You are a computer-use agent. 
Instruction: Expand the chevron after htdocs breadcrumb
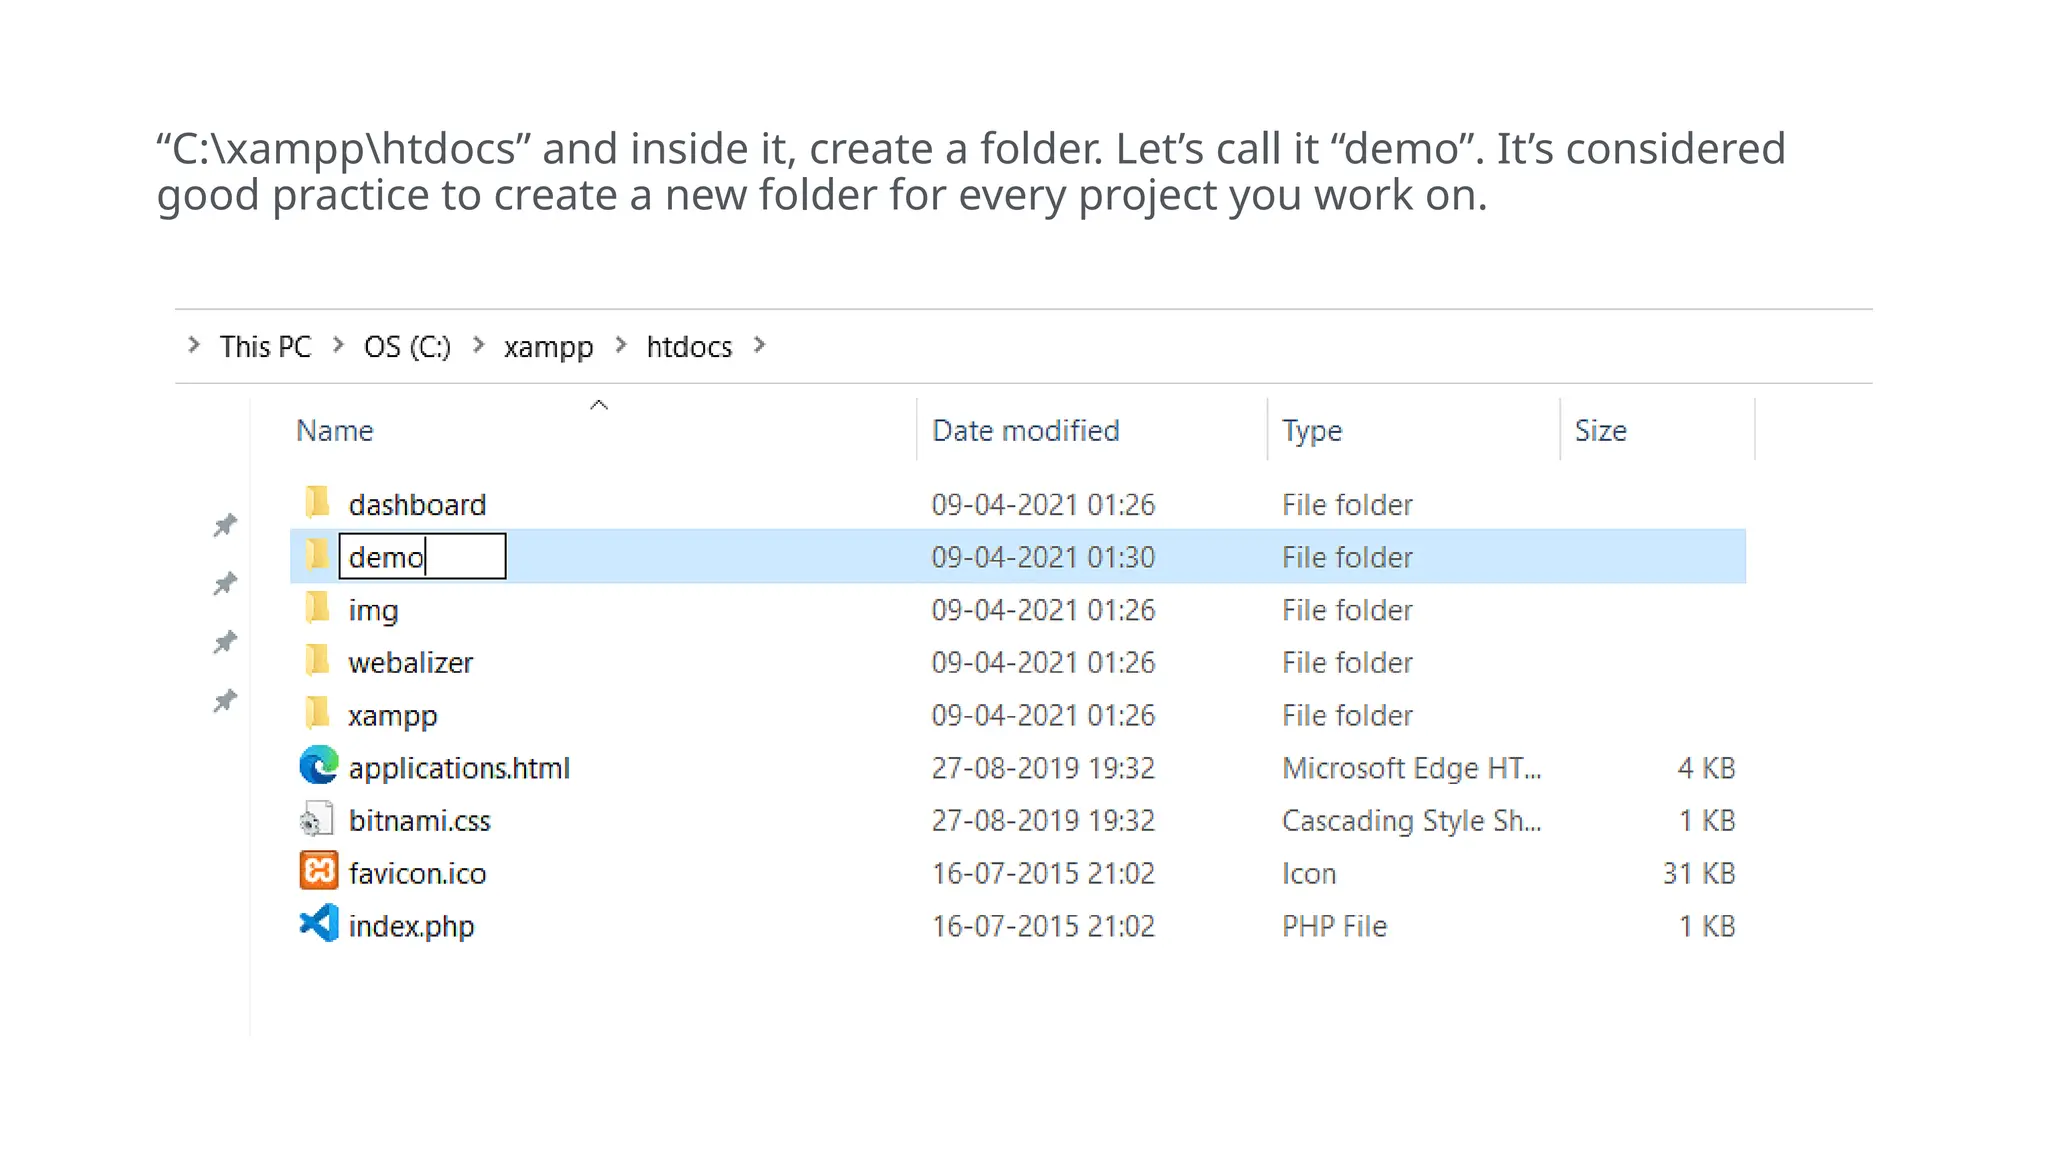pyautogui.click(x=759, y=345)
